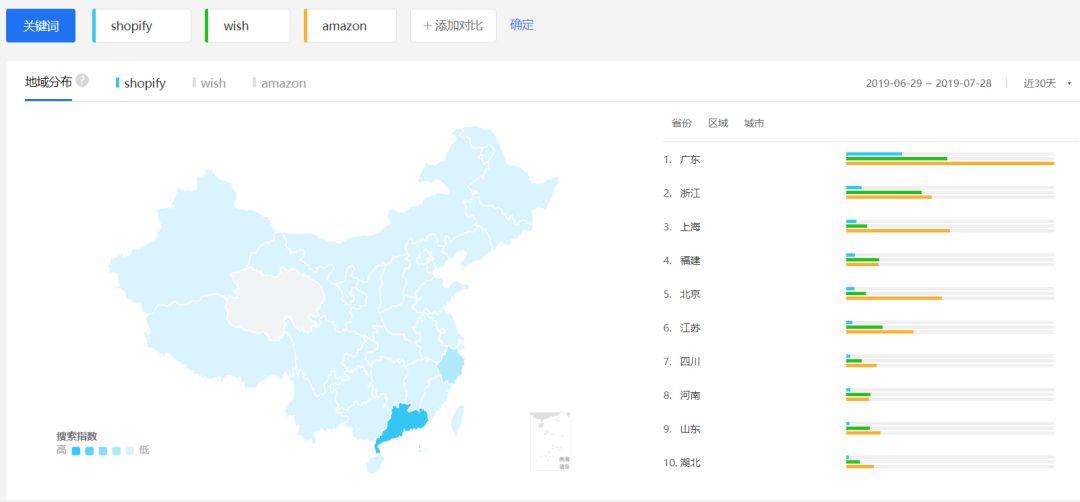Select the 北京 row in ranking
This screenshot has width=1080, height=502.
click(x=859, y=294)
